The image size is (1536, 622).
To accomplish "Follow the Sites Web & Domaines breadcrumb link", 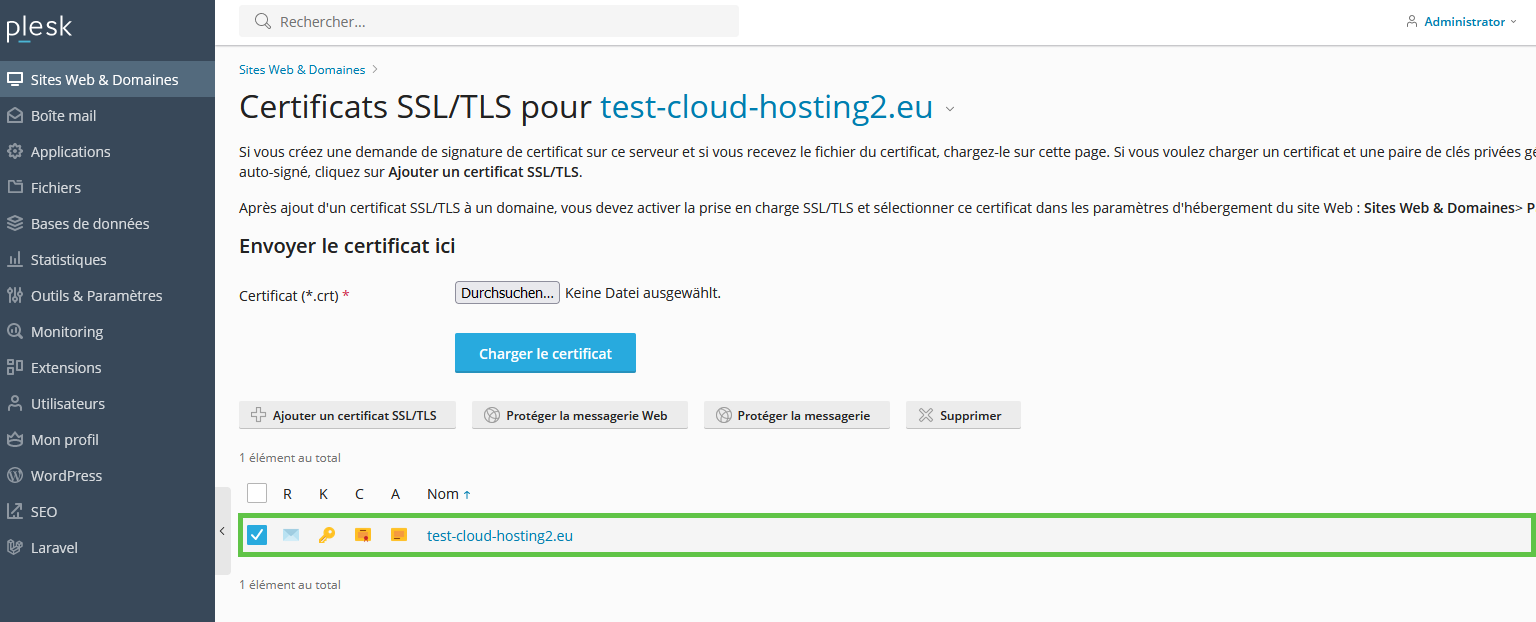I will (302, 70).
